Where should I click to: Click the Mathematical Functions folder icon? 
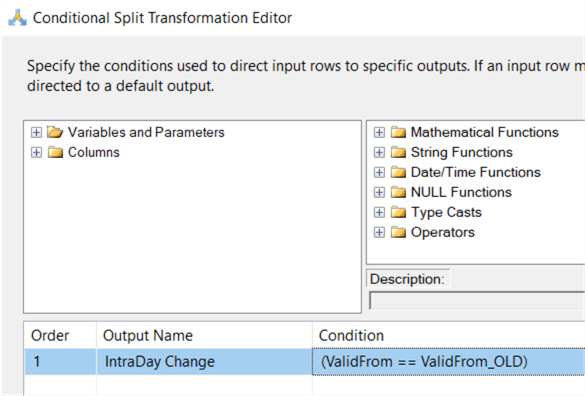(398, 132)
